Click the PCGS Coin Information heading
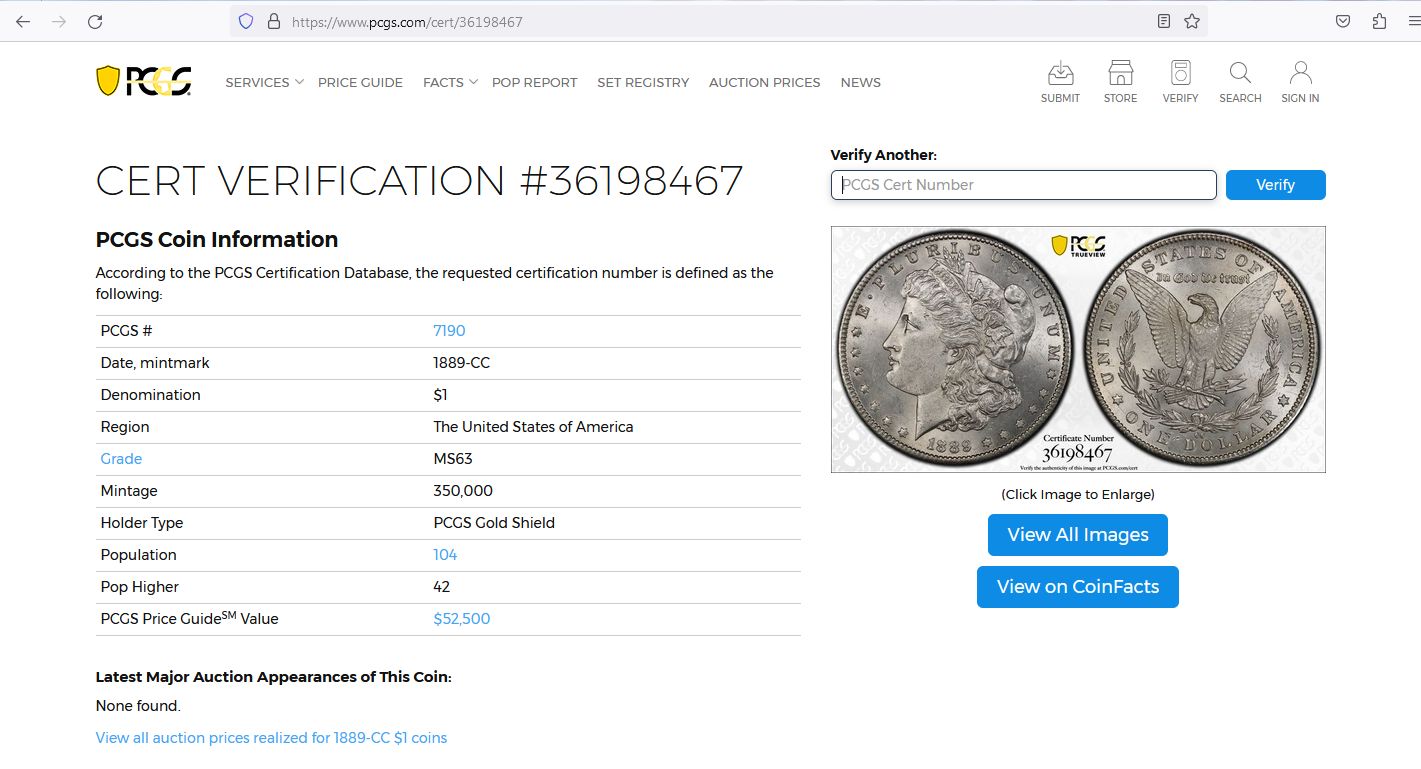Image resolution: width=1421 pixels, height=769 pixels. (x=217, y=240)
